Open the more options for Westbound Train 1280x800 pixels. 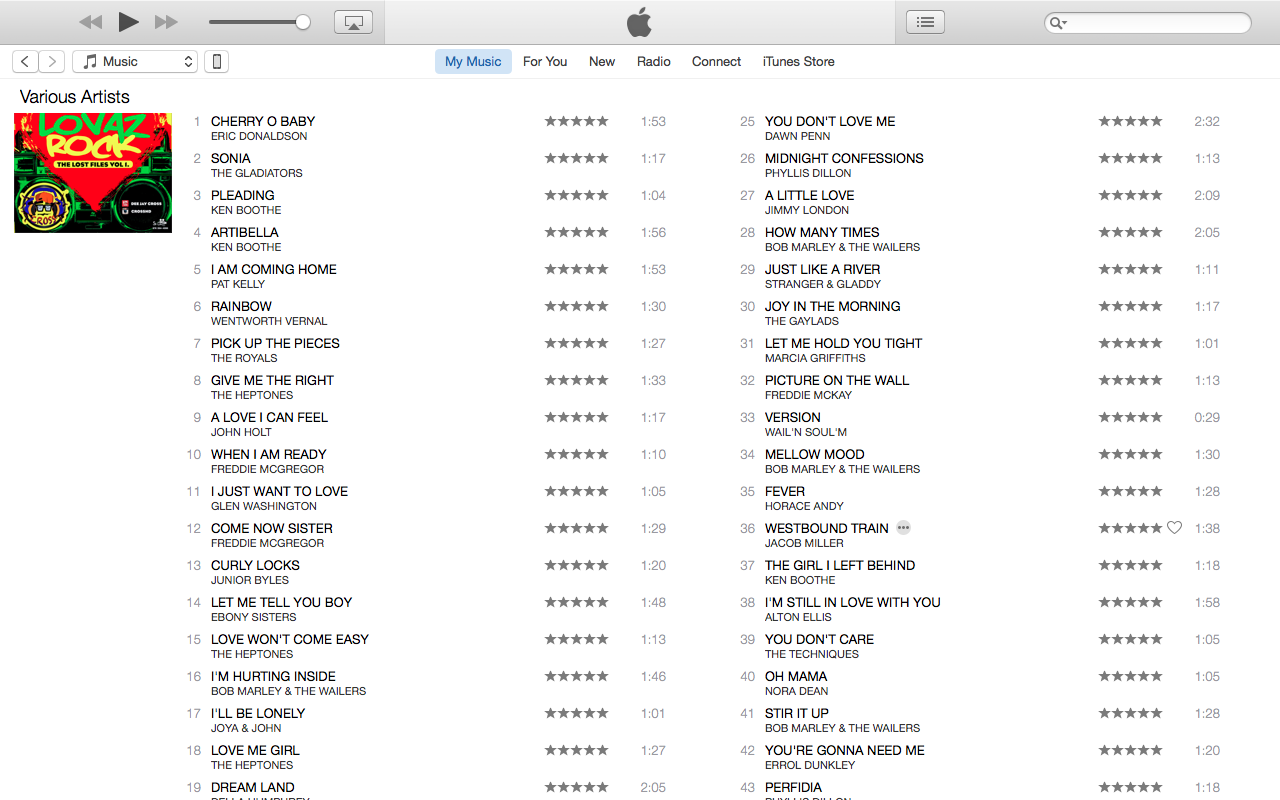pyautogui.click(x=904, y=528)
